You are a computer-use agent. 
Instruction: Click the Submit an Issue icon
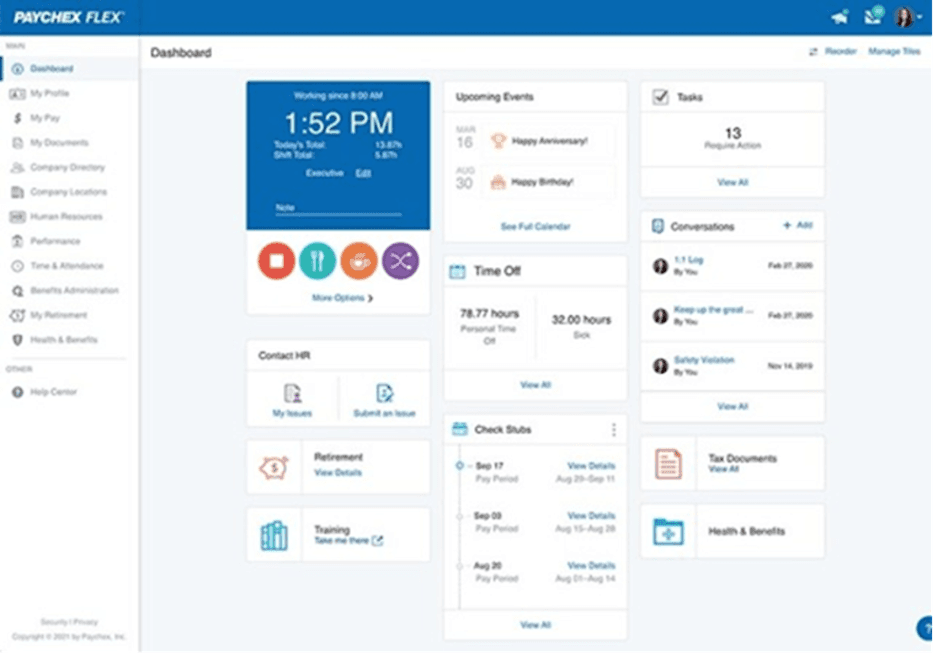coord(384,394)
